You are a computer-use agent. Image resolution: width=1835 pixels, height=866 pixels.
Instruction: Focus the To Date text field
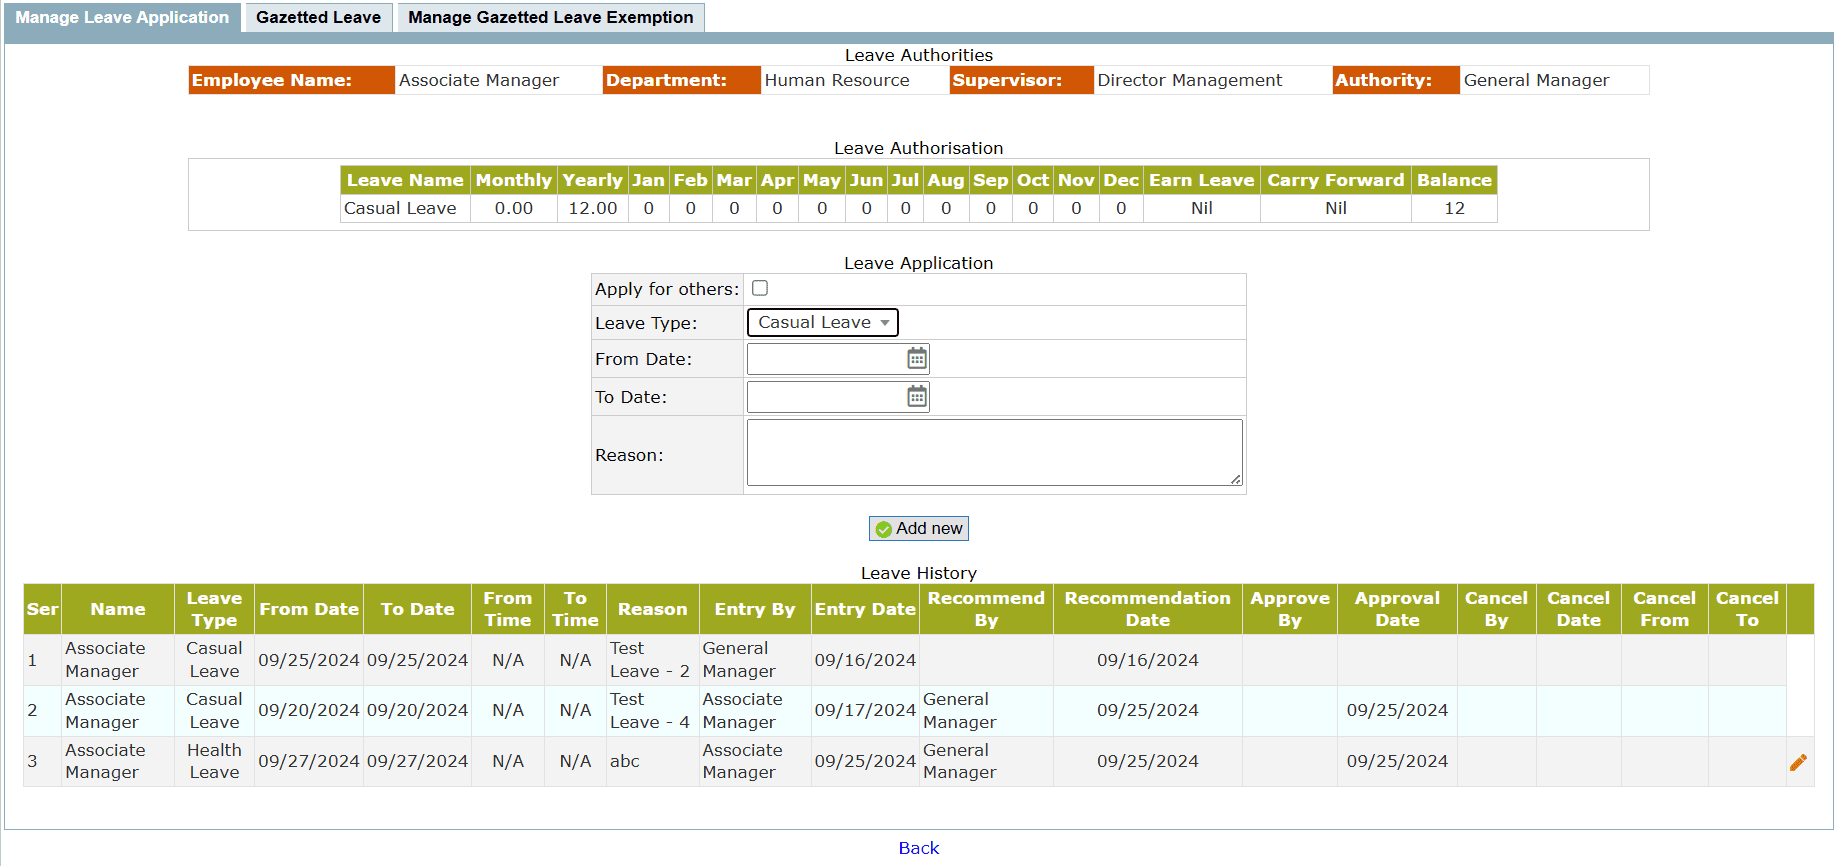(825, 397)
